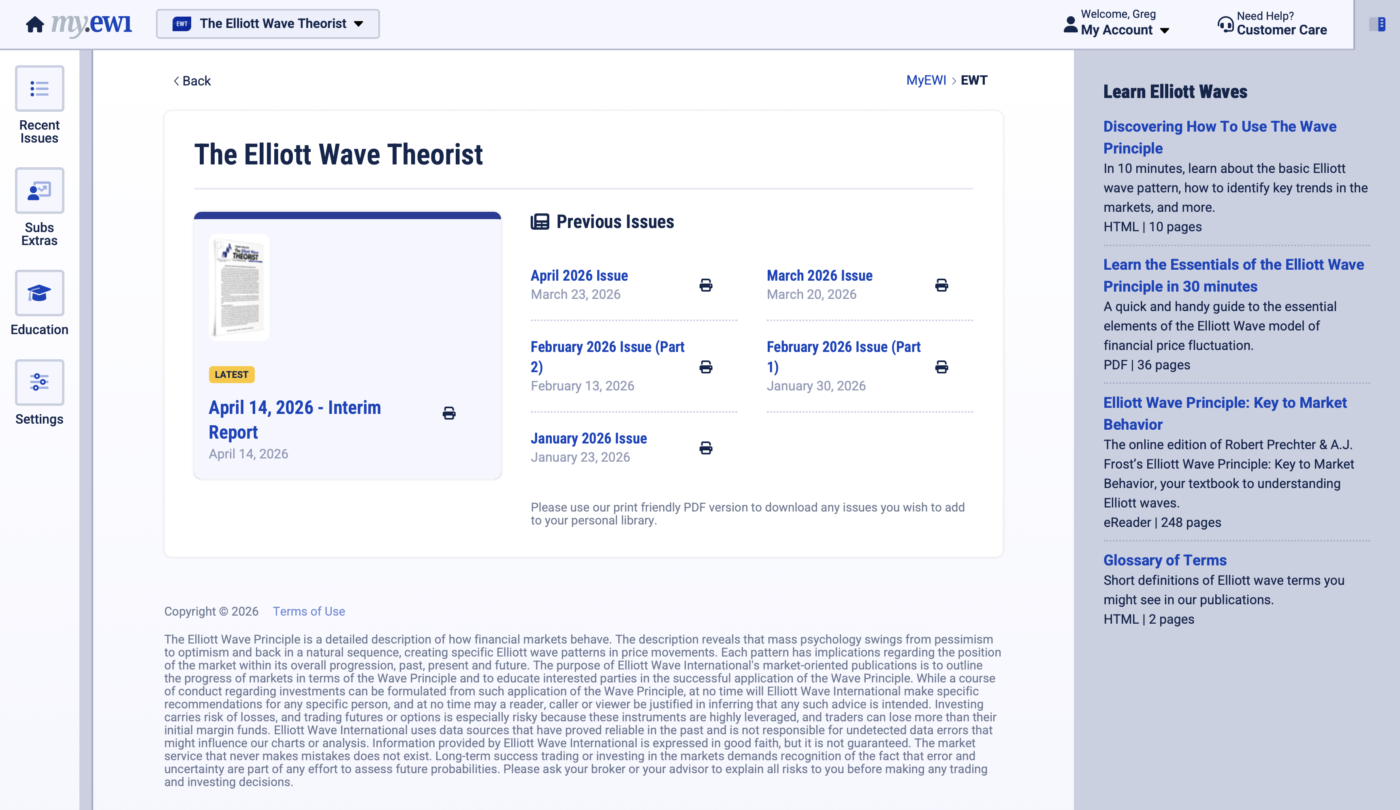Open the My Account dropdown
Image resolution: width=1400 pixels, height=810 pixels.
[x=1125, y=30]
